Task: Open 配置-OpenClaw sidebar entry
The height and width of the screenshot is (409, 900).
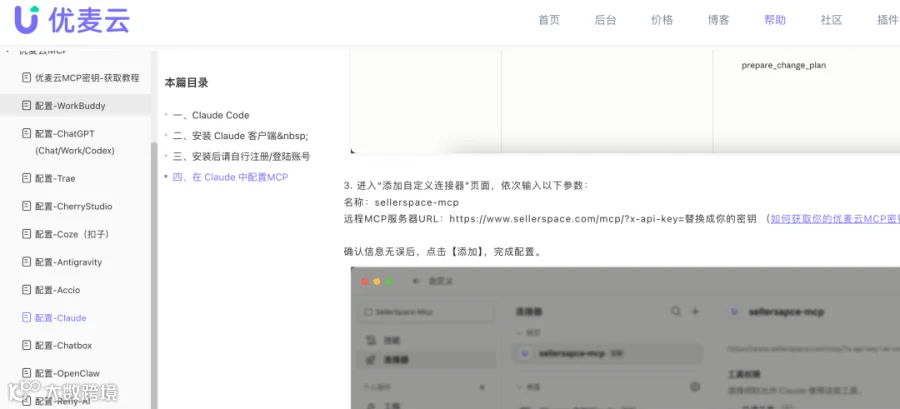Action: (67, 373)
